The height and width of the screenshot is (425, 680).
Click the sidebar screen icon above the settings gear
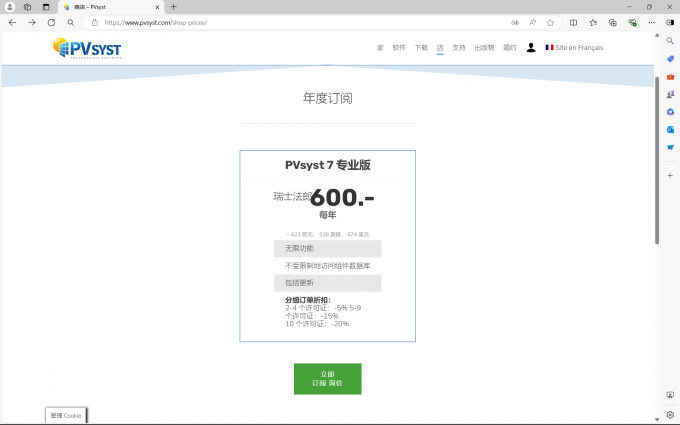point(670,395)
